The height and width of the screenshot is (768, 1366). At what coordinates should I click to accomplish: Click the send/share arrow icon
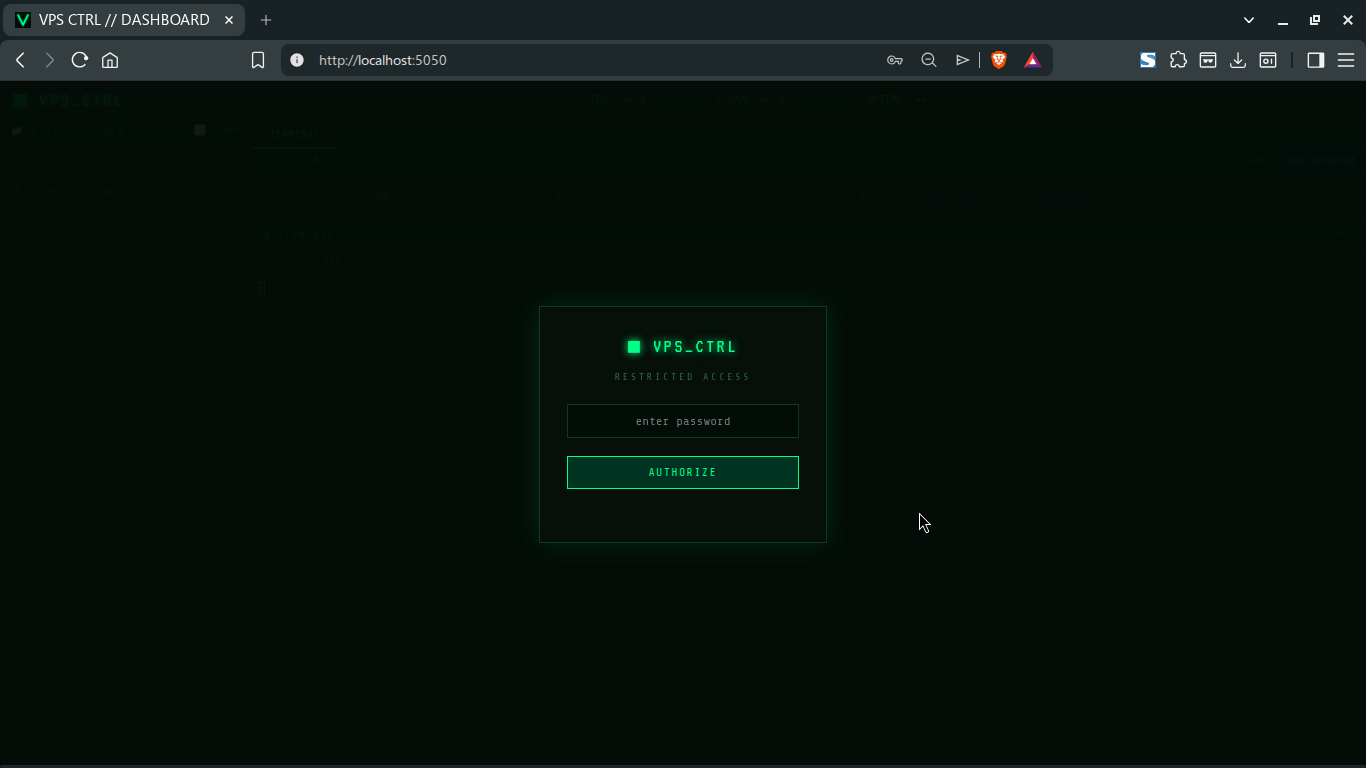coord(962,60)
